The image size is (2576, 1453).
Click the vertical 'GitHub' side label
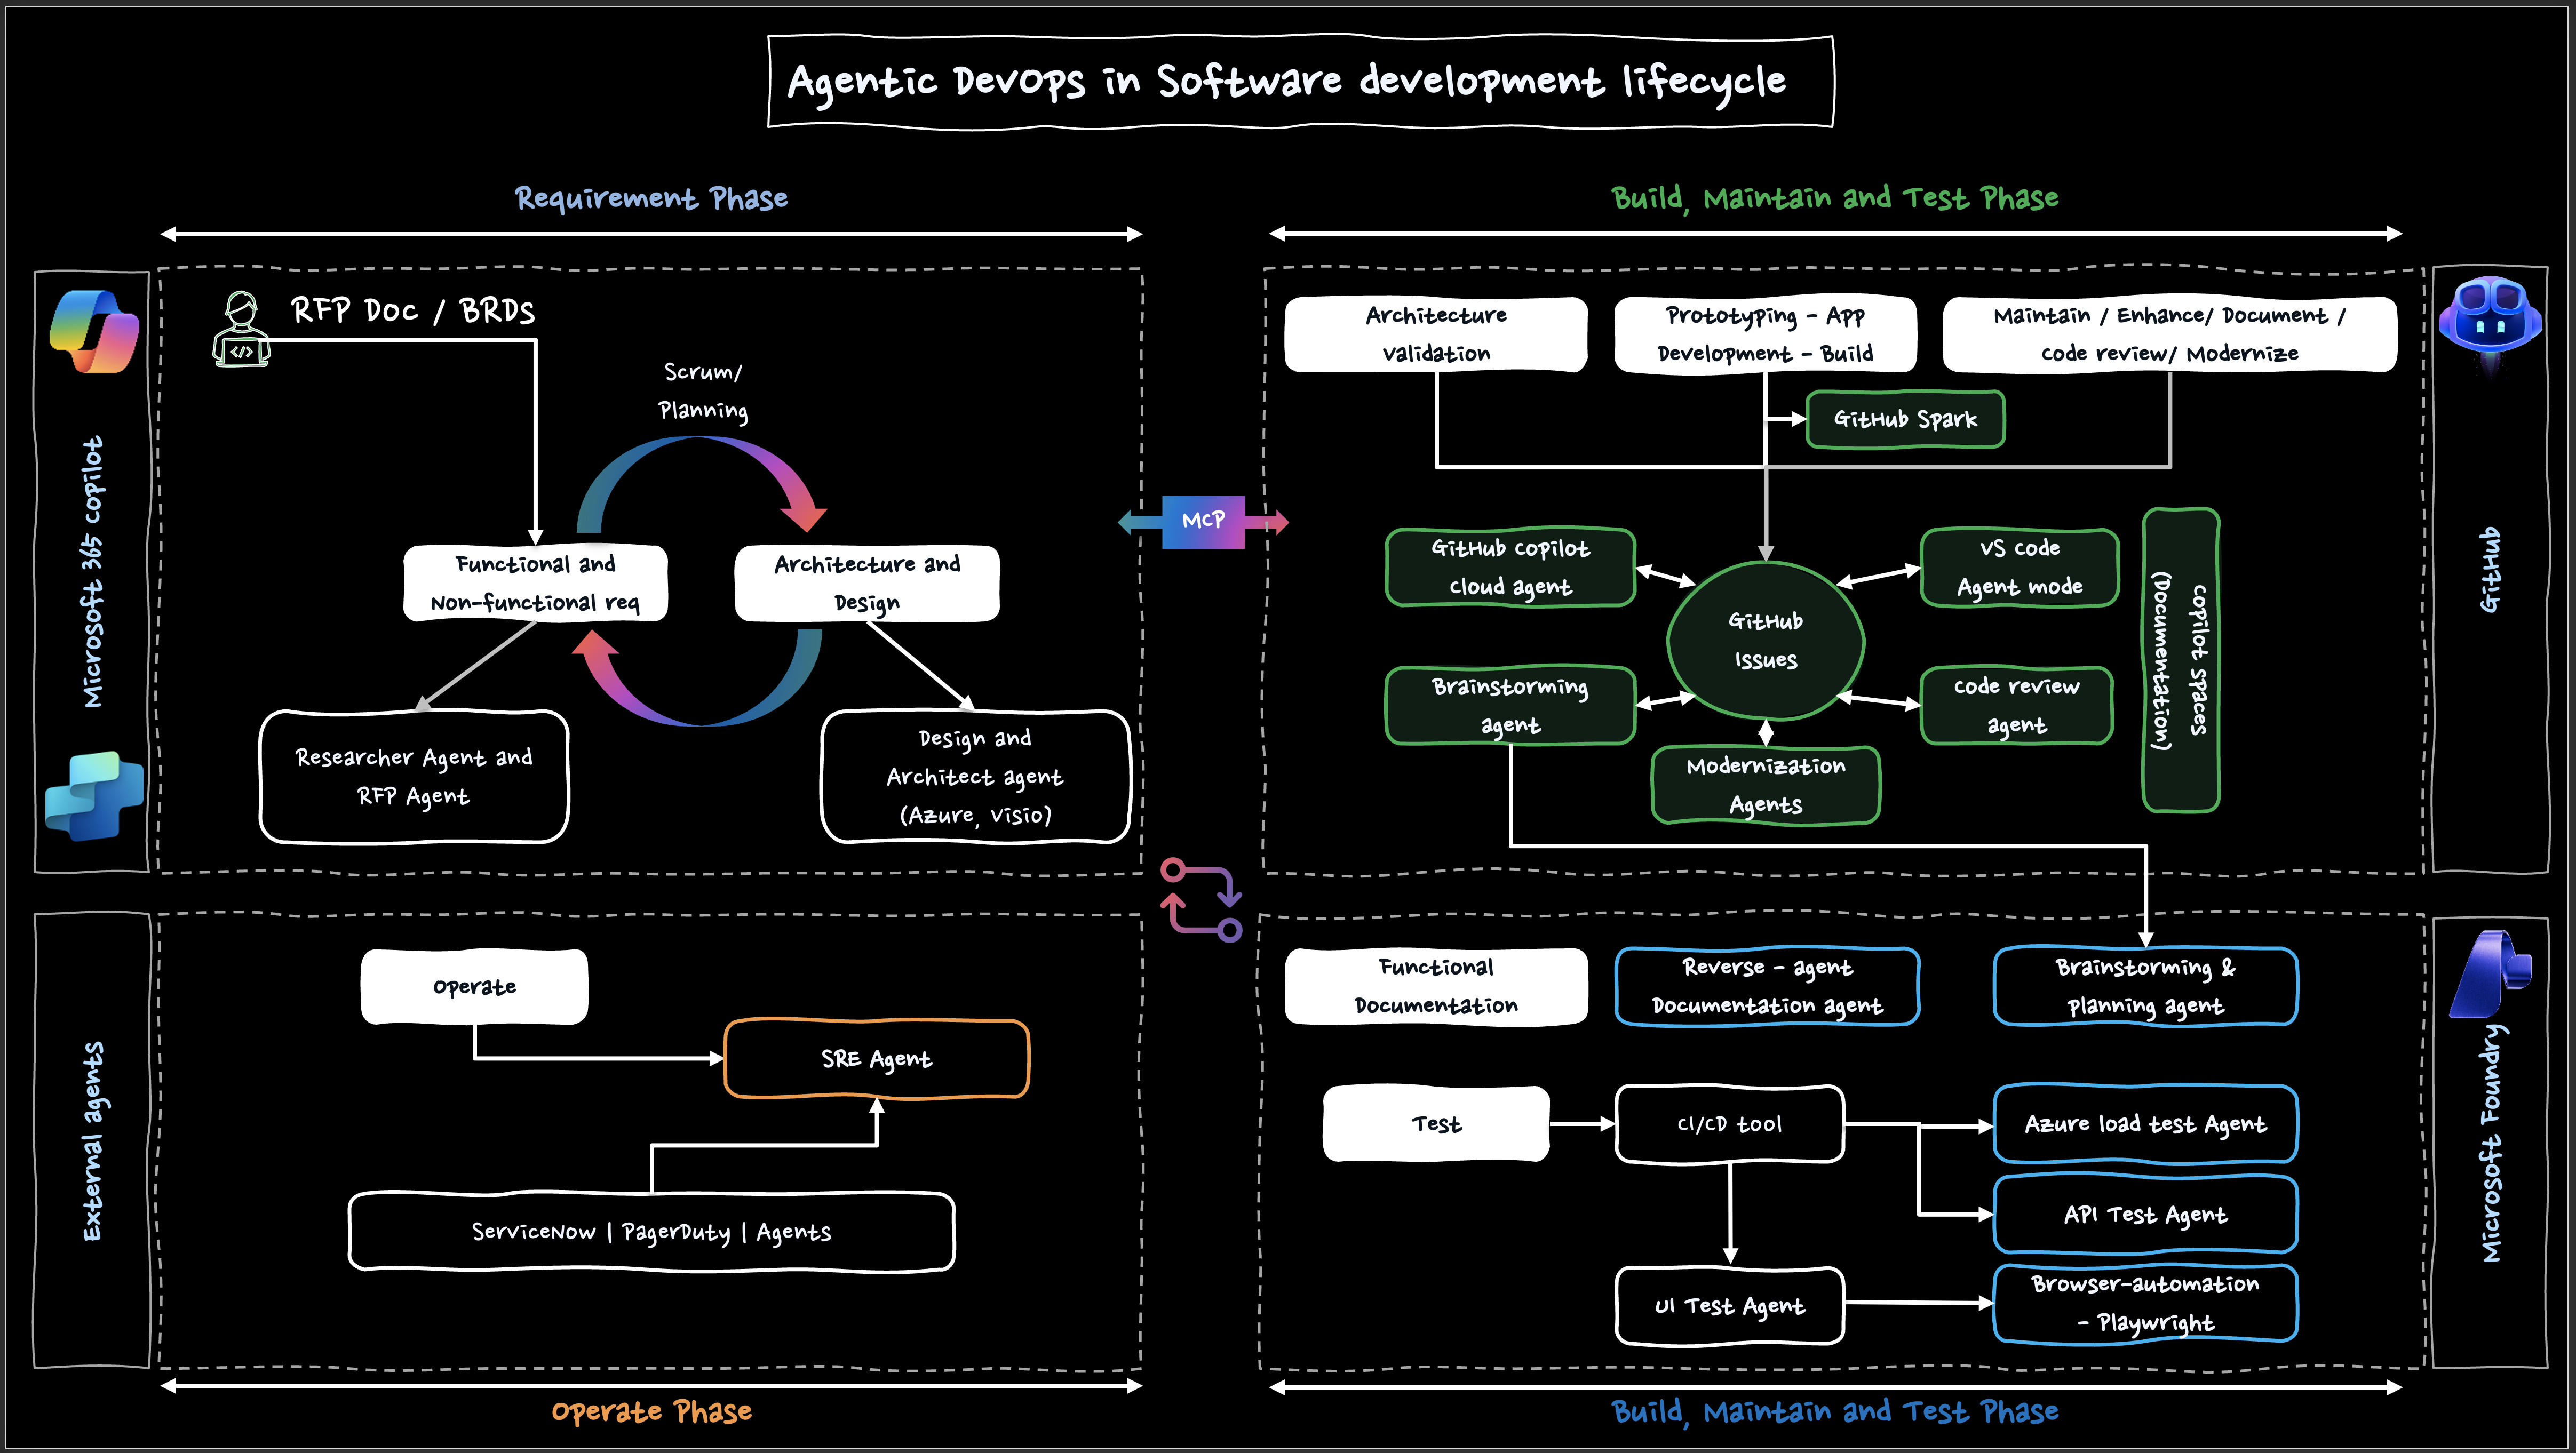[2490, 569]
